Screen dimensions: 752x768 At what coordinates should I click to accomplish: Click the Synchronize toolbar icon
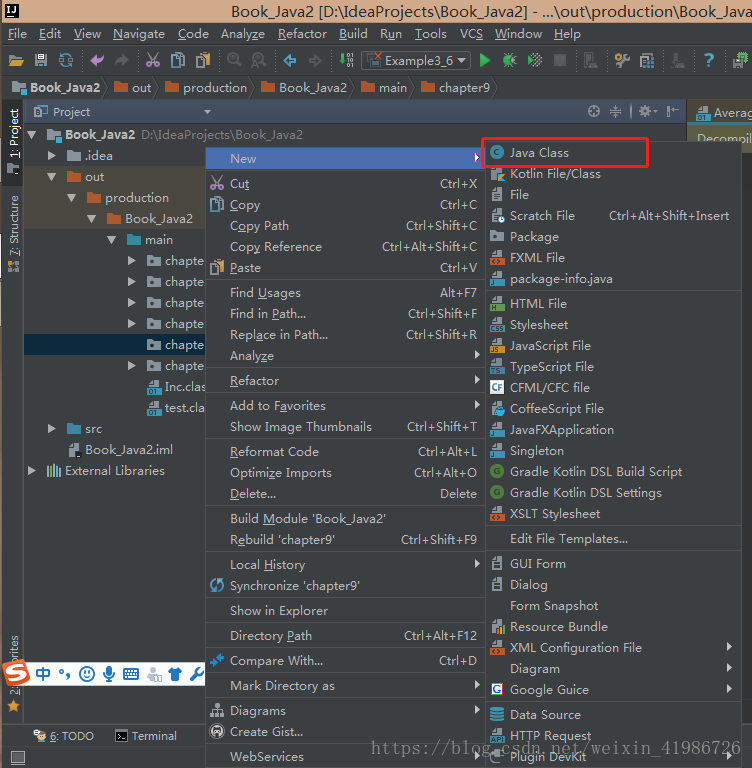[66, 61]
